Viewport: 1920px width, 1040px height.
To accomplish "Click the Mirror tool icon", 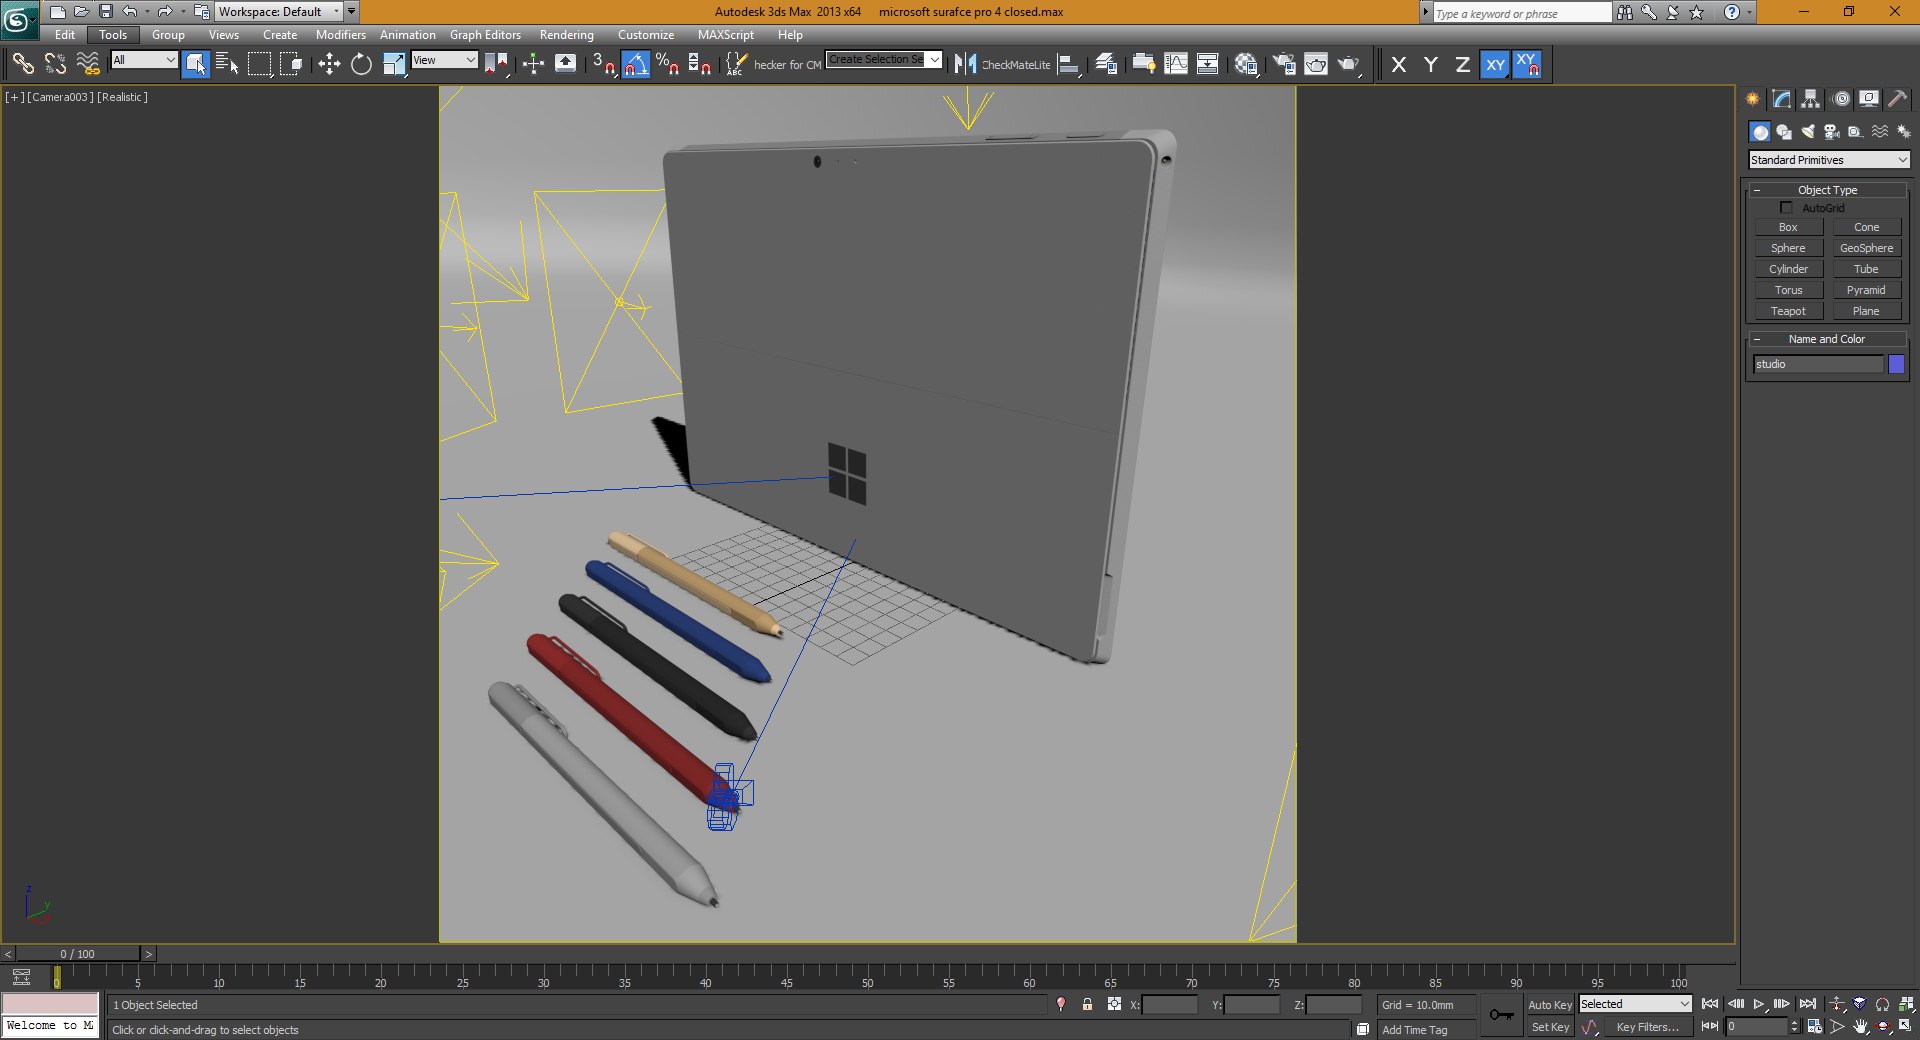I will [x=965, y=64].
